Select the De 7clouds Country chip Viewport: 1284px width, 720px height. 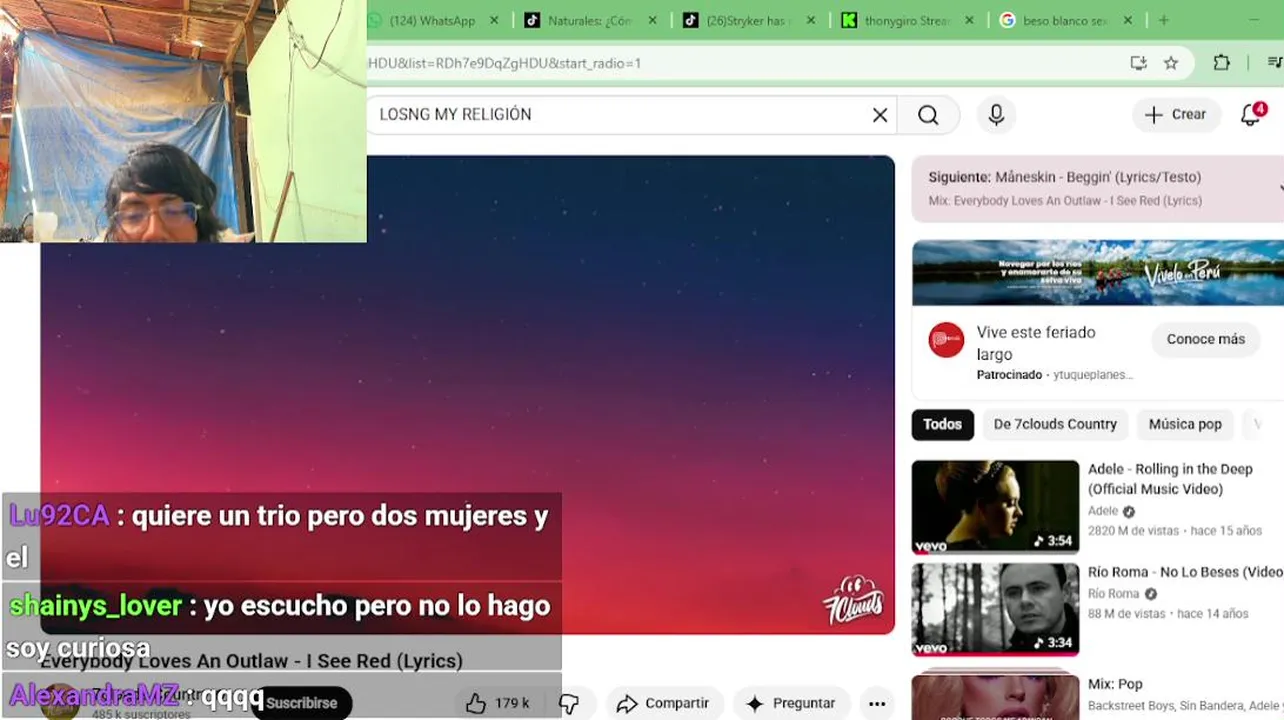1055,424
